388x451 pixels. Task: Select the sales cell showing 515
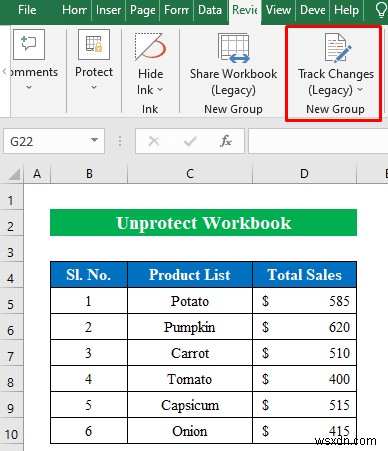[305, 405]
